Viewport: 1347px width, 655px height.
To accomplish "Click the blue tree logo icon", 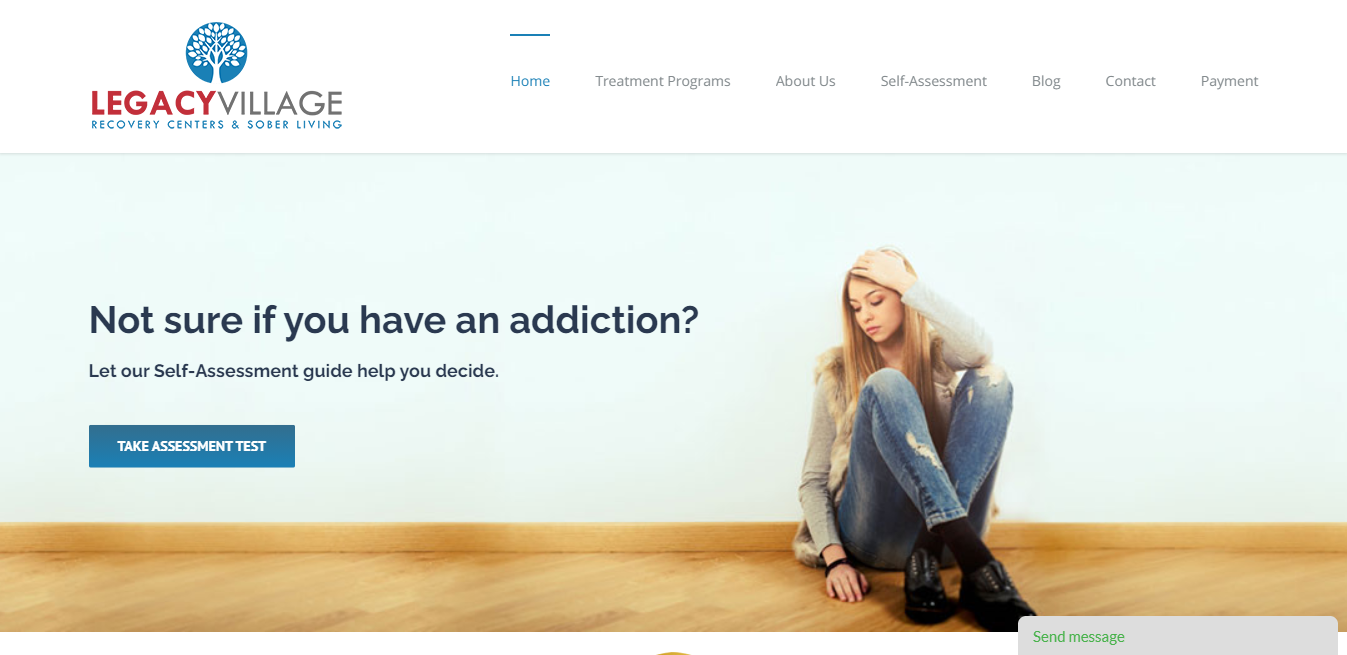I will coord(216,52).
